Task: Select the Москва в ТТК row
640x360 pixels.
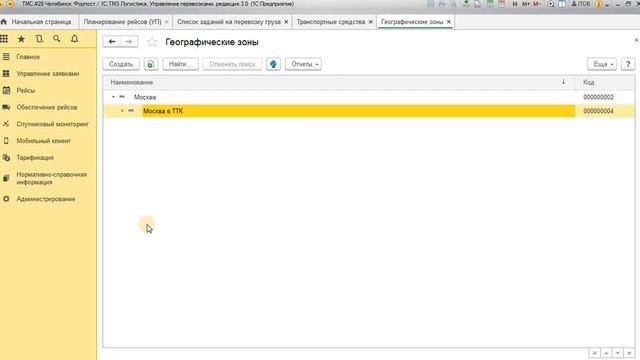Action: coord(369,111)
